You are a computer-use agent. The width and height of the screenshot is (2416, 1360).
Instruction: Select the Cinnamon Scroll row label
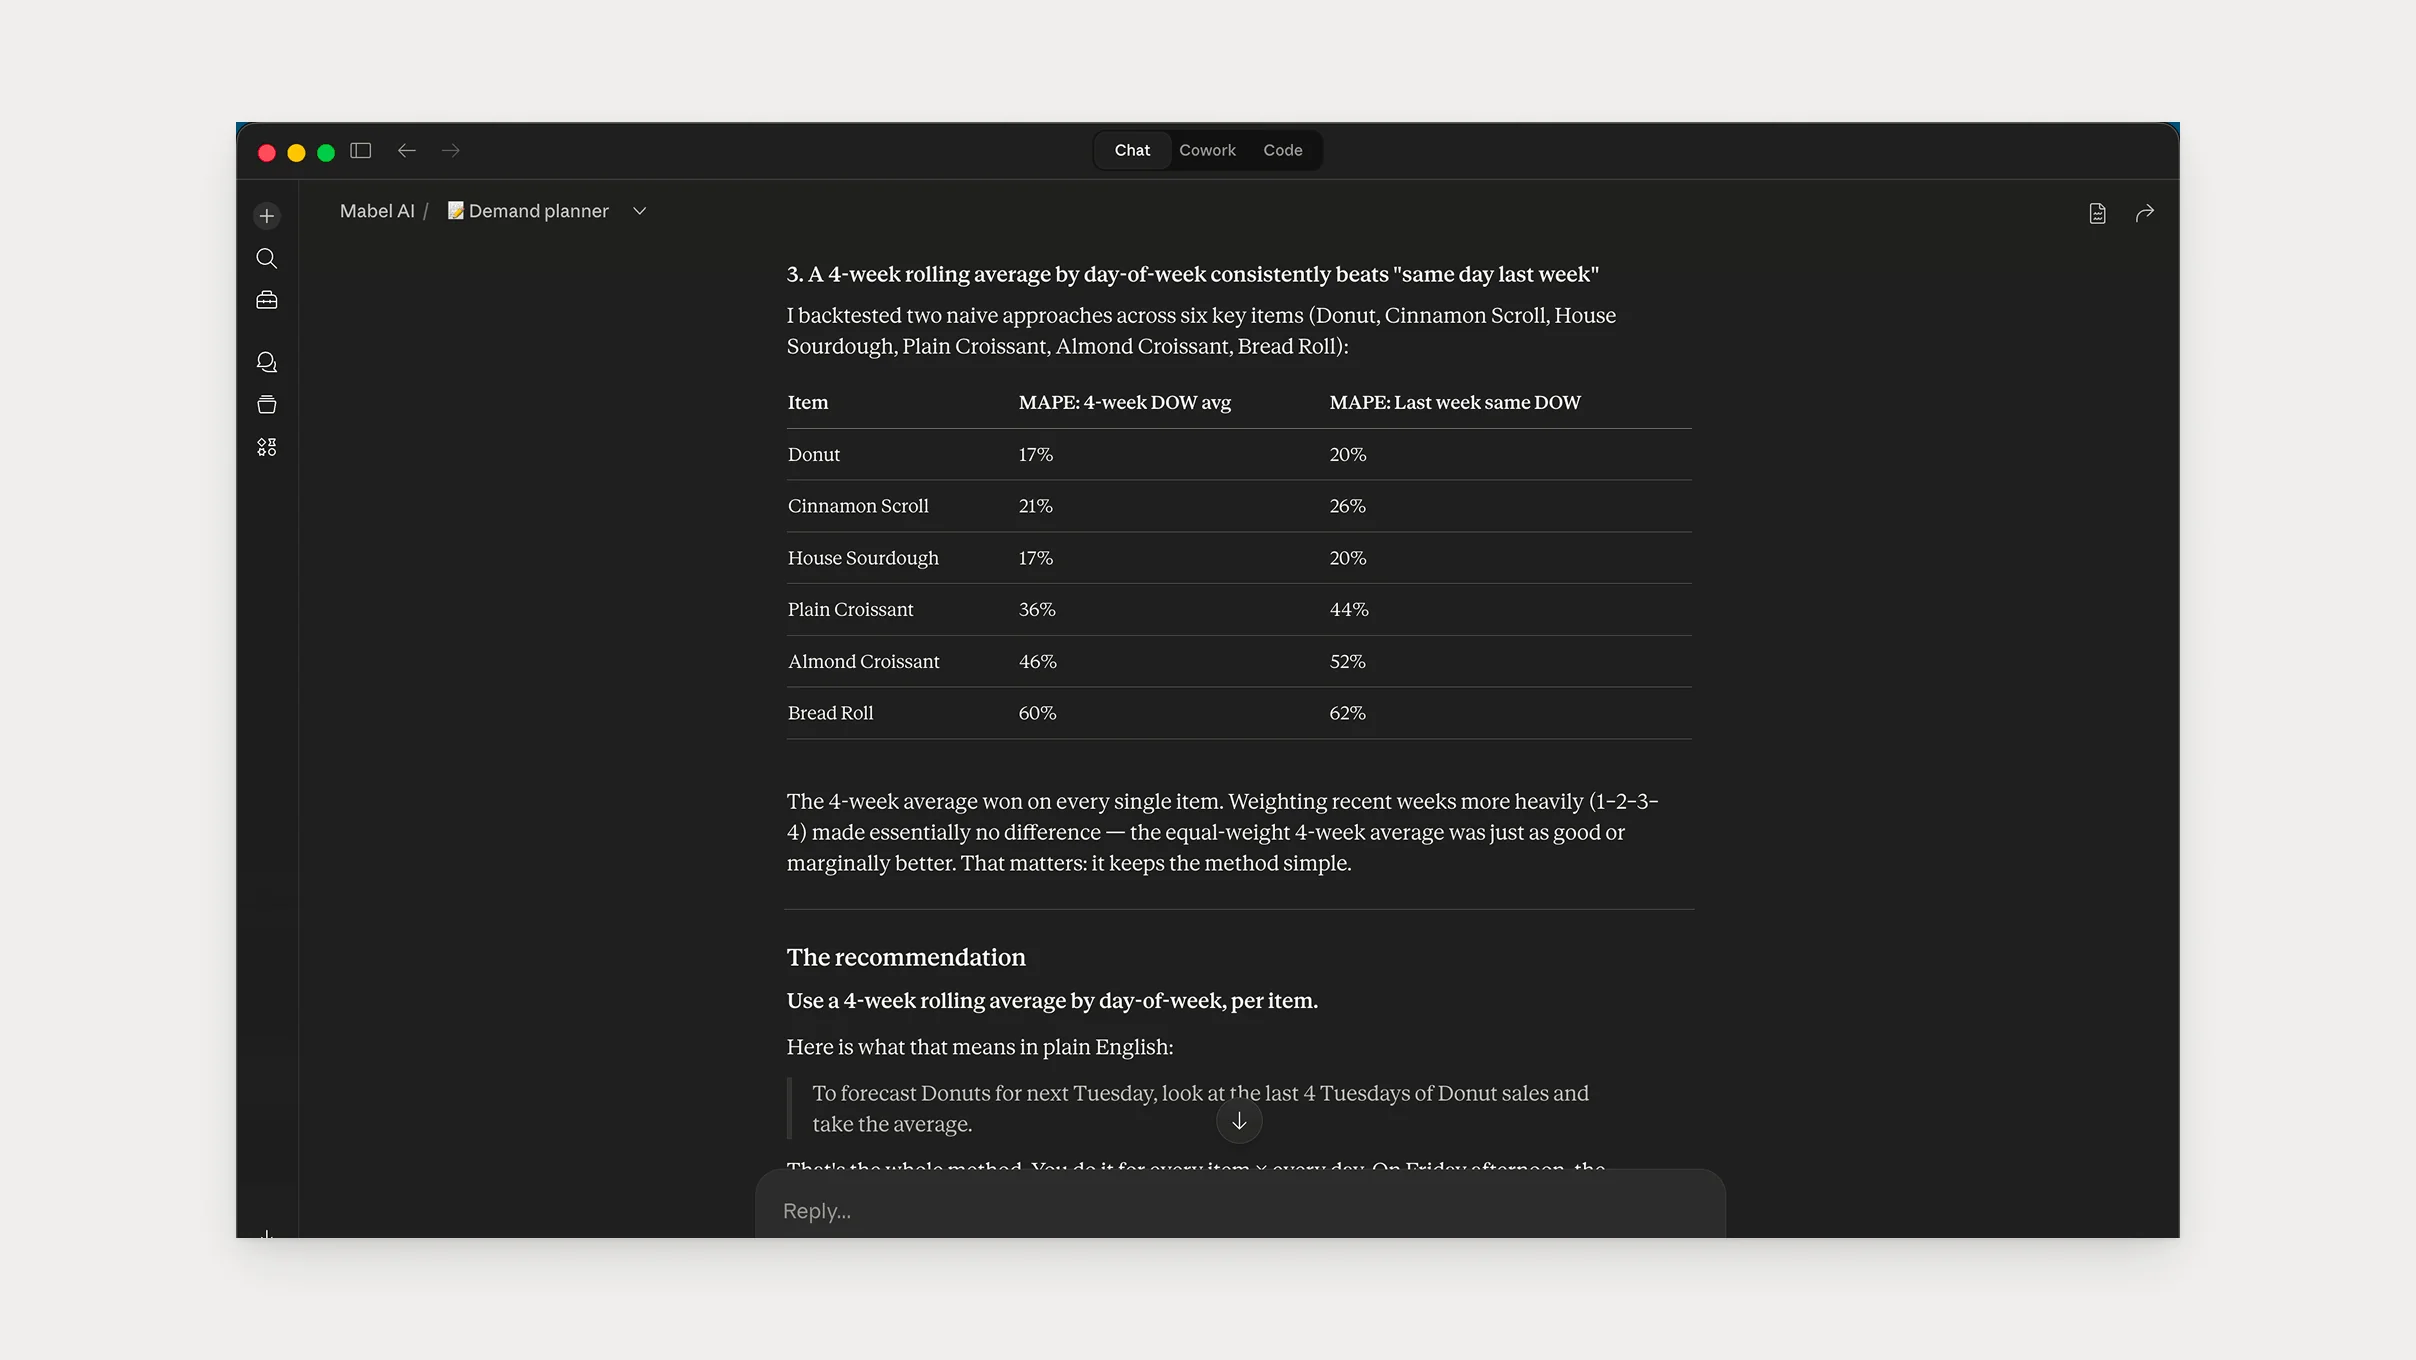tap(858, 506)
